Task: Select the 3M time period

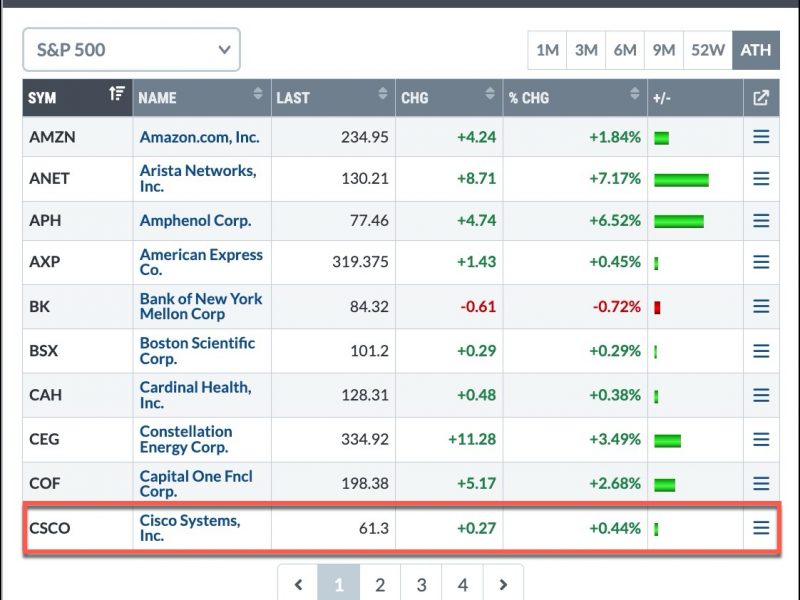Action: 586,50
